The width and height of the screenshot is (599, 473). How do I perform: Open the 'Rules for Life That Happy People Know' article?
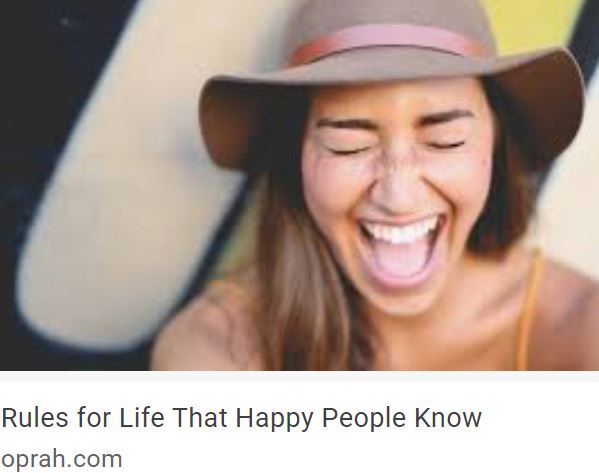[241, 417]
